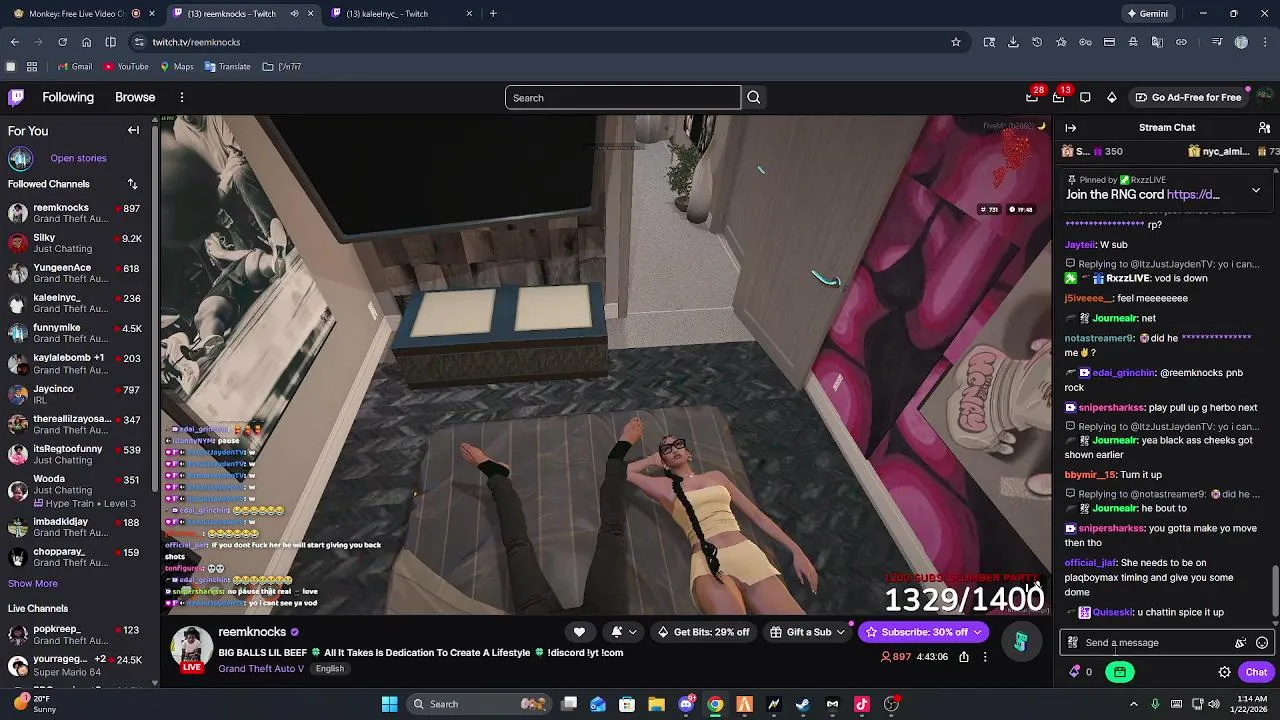Expand Show More followed channels
Image resolution: width=1280 pixels, height=720 pixels.
[x=33, y=584]
